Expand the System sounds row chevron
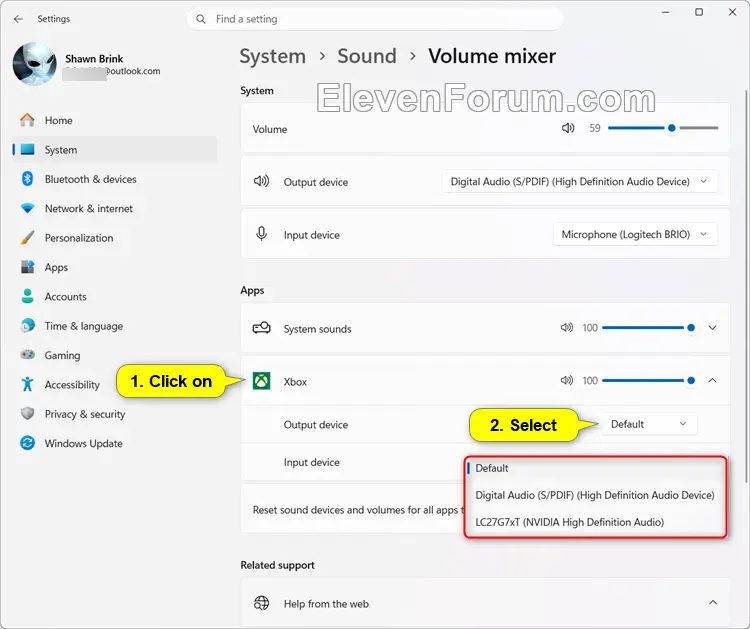This screenshot has height=629, width=750. point(712,328)
